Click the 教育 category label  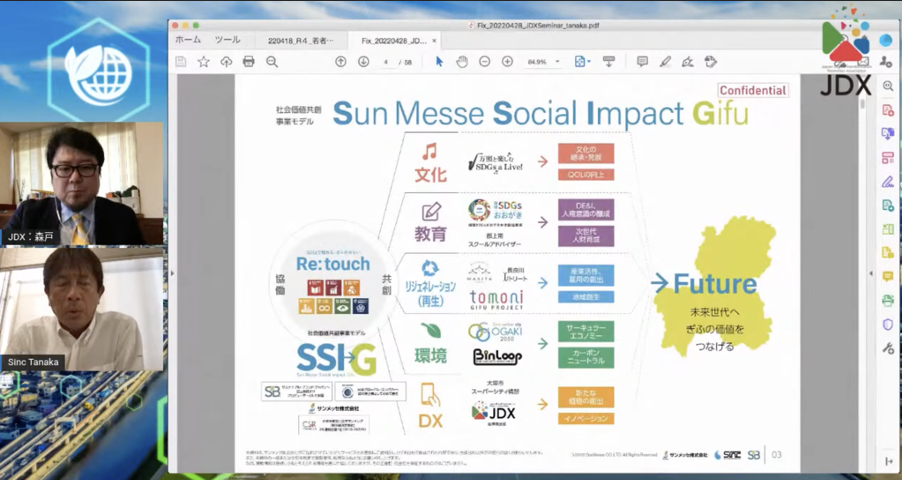[430, 234]
